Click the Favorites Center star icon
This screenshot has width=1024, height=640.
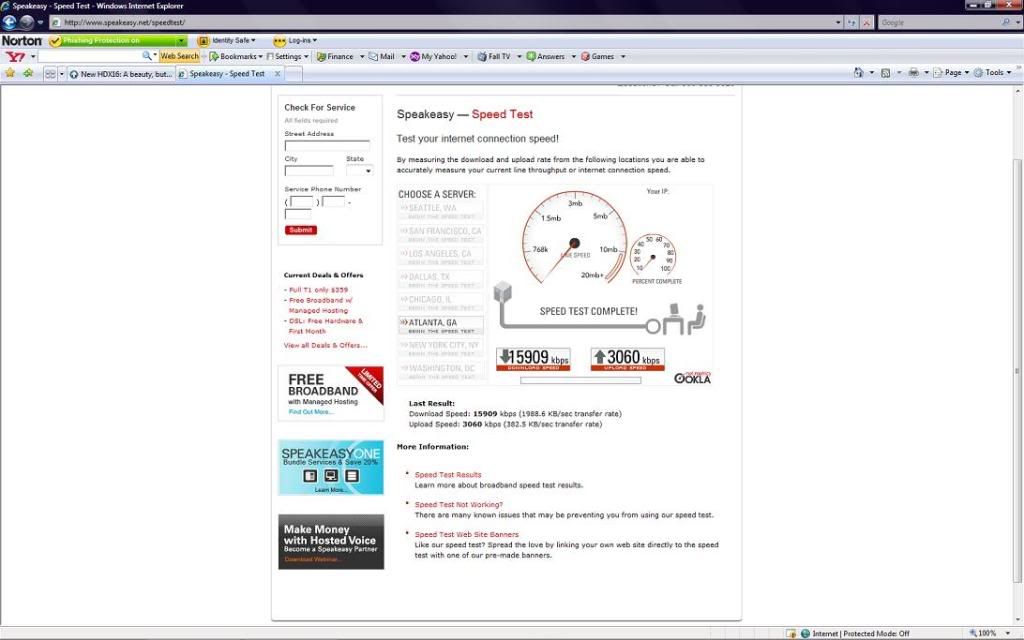pos(10,73)
